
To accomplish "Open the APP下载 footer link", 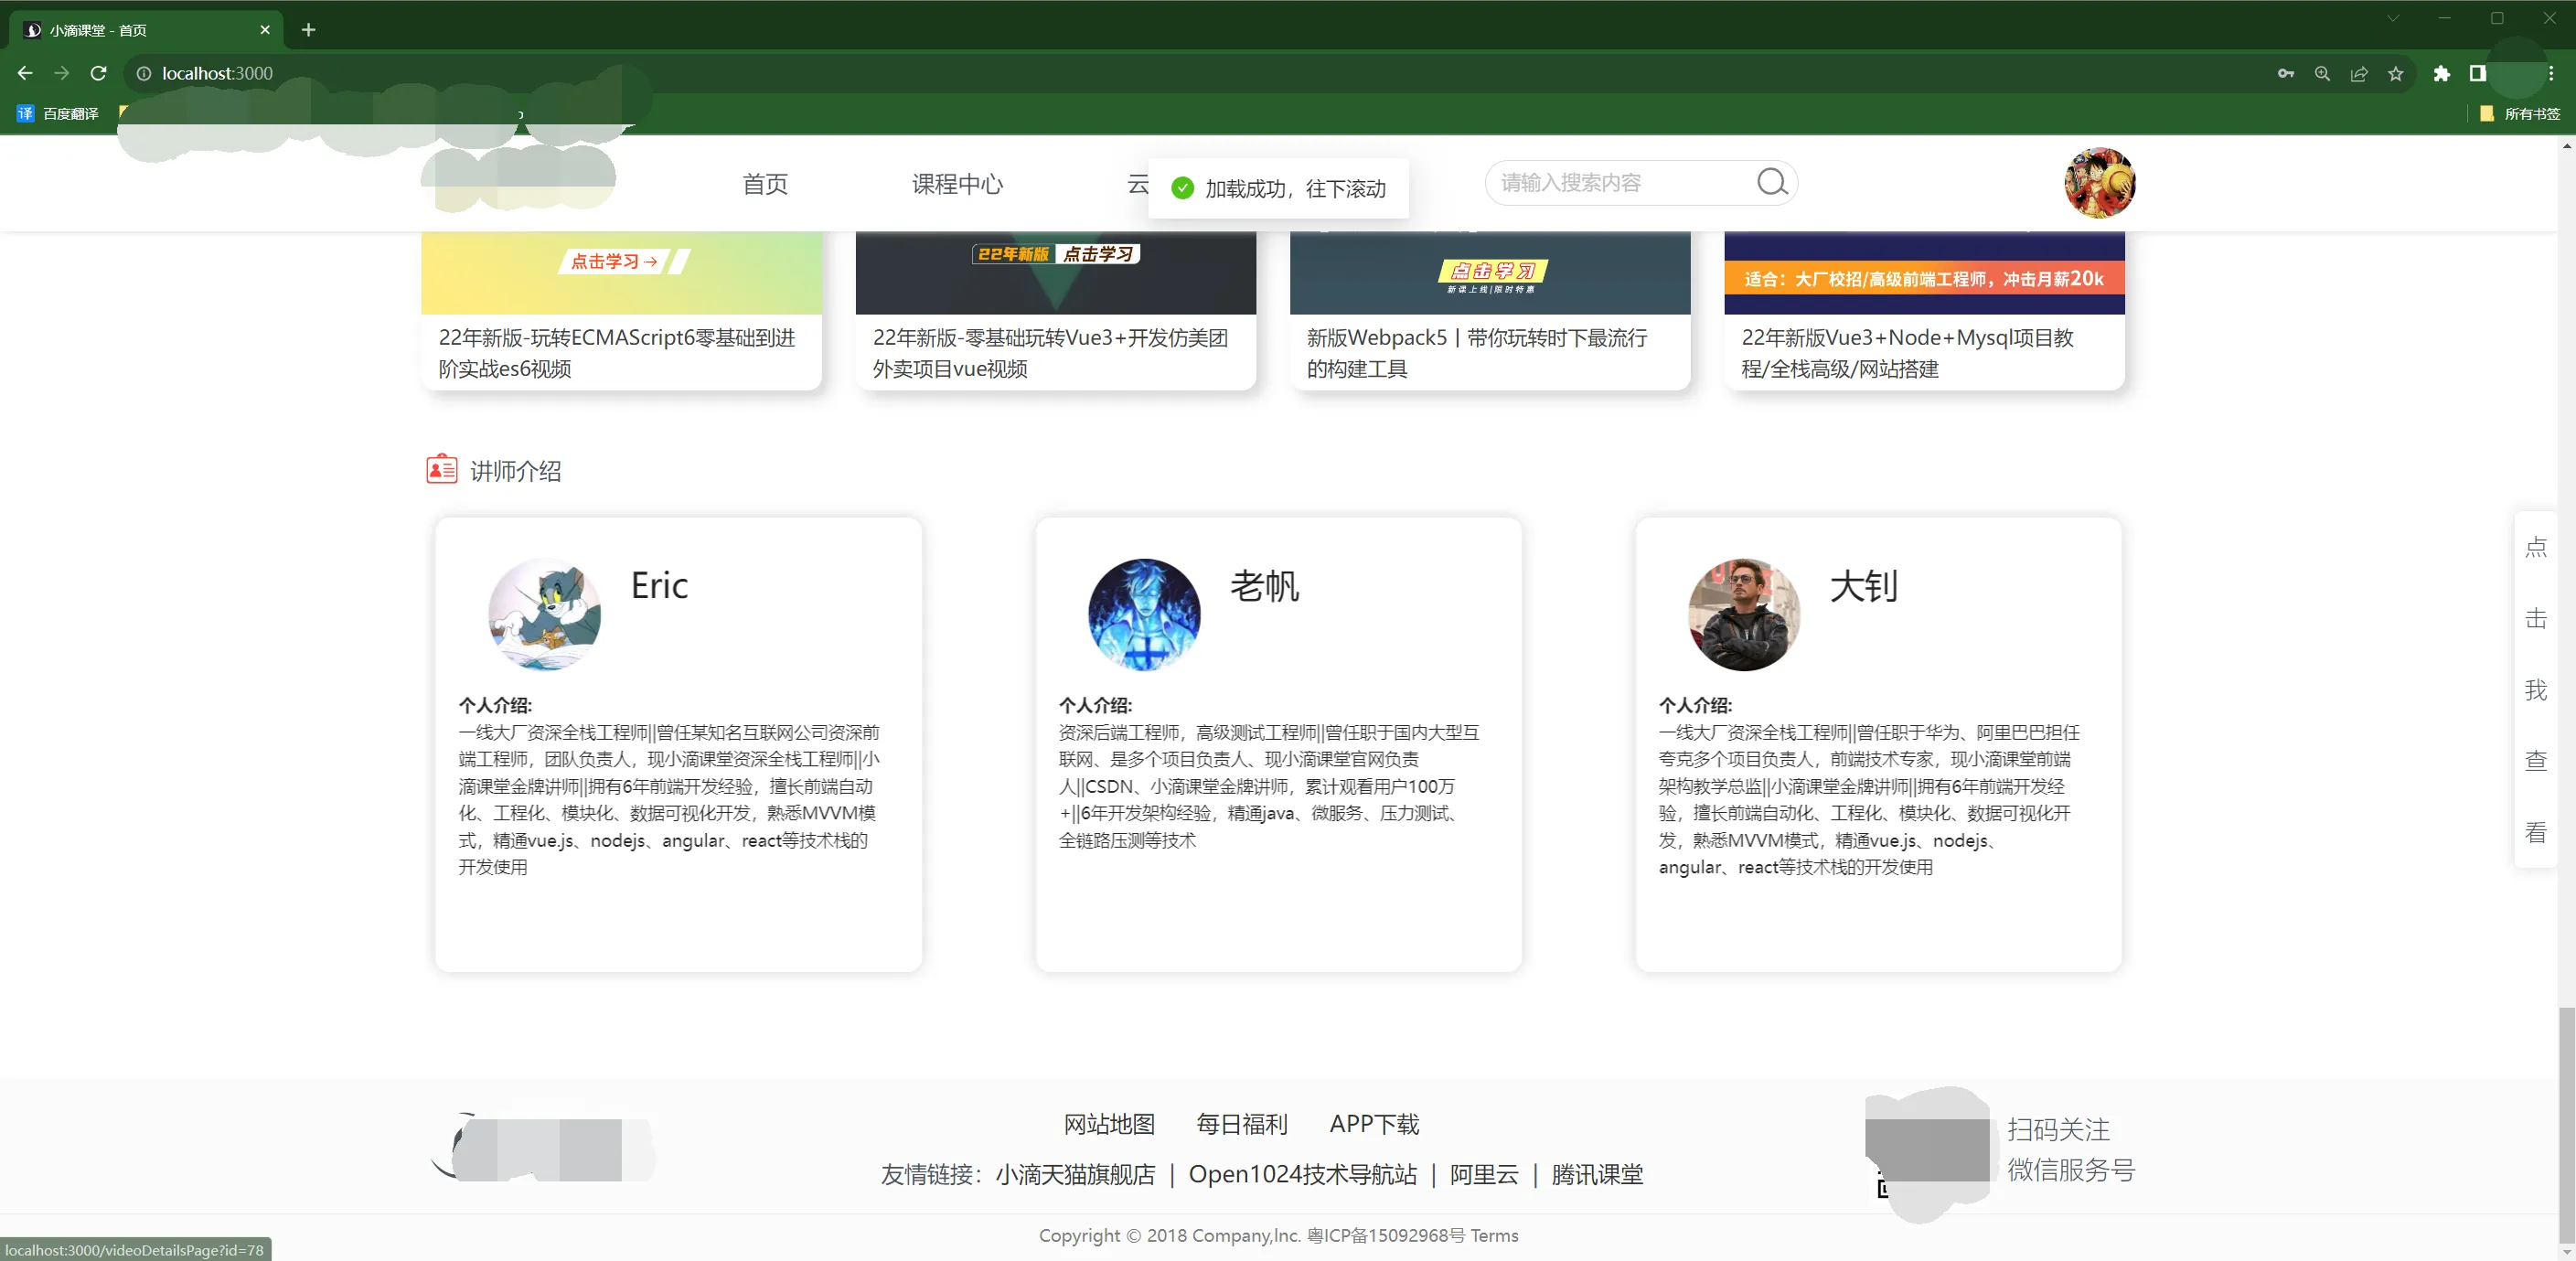I will [x=1374, y=1123].
